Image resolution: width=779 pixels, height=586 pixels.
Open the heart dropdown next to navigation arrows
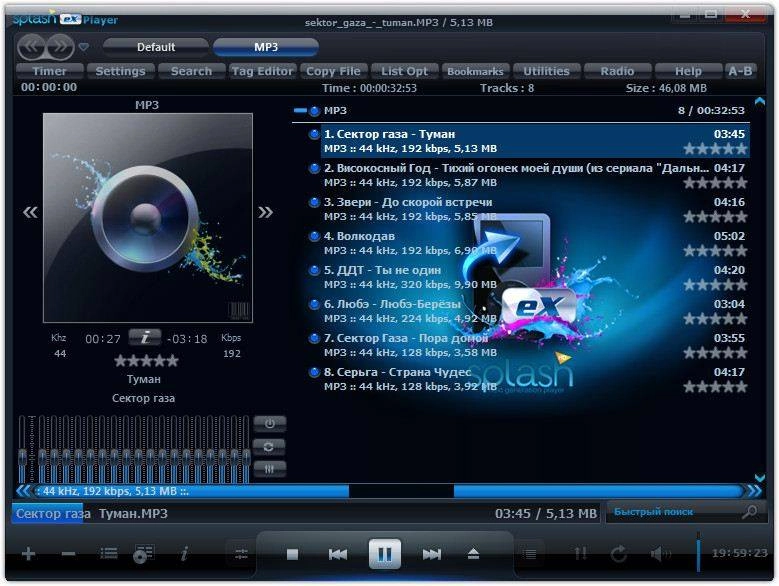click(83, 47)
